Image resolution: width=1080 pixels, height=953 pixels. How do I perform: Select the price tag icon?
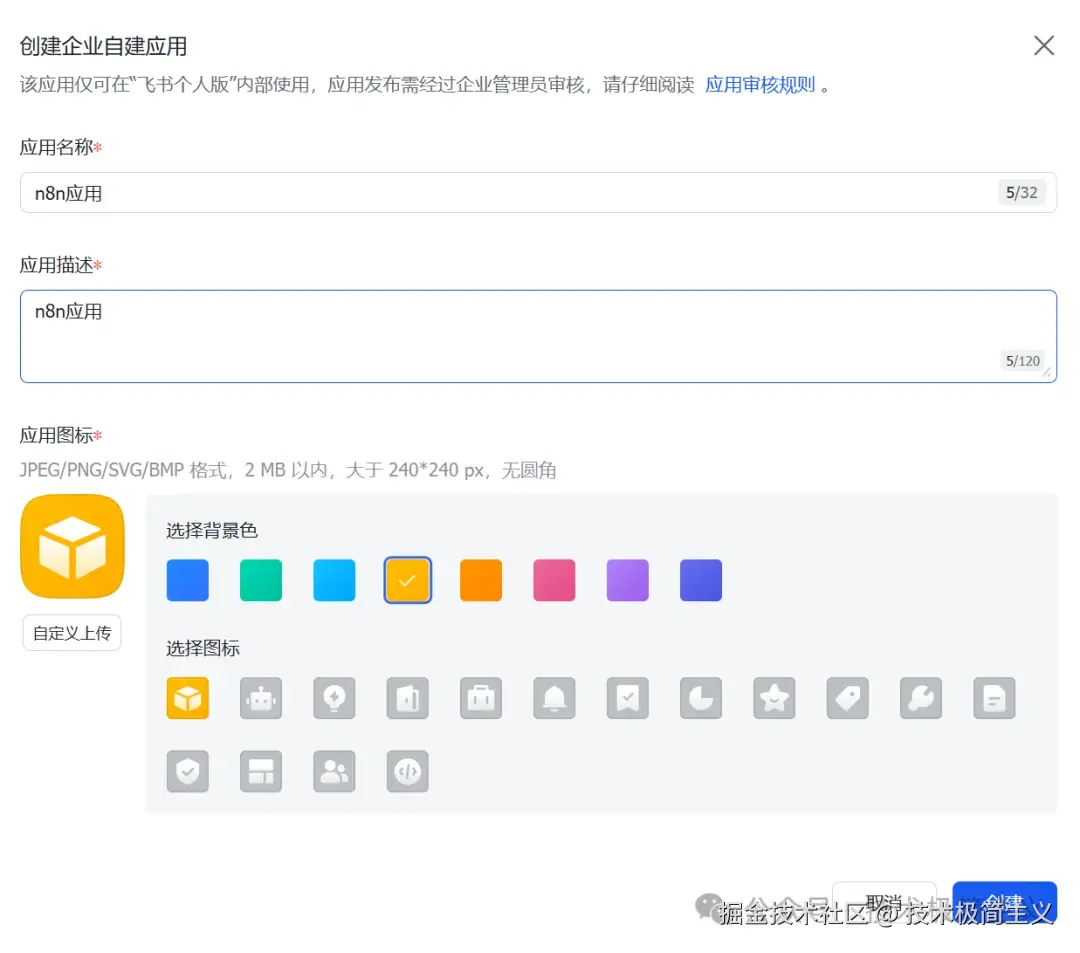click(x=847, y=698)
